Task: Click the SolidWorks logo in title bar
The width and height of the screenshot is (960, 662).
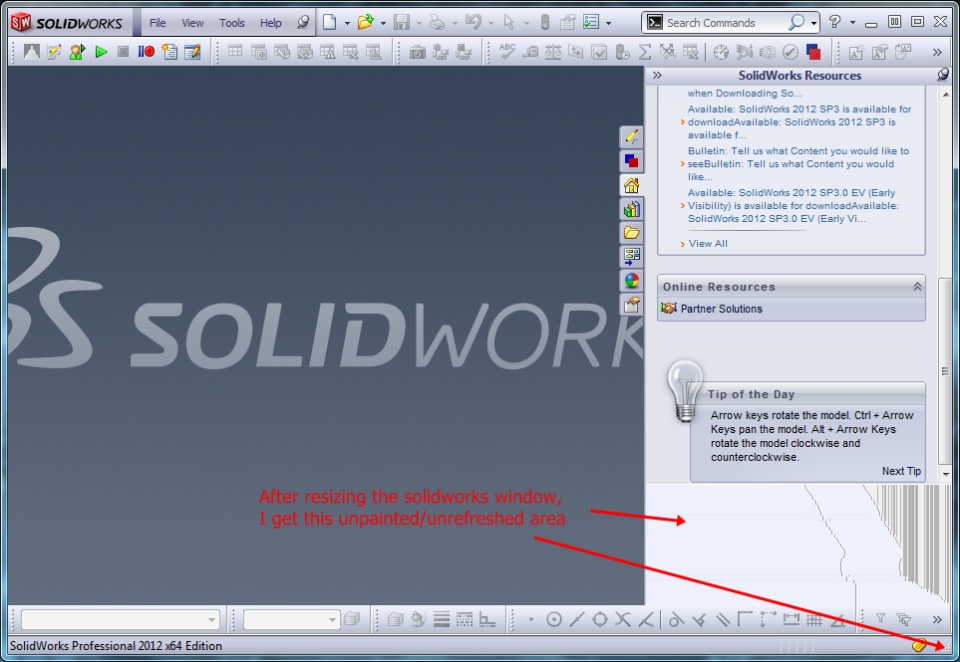Action: [x=66, y=23]
